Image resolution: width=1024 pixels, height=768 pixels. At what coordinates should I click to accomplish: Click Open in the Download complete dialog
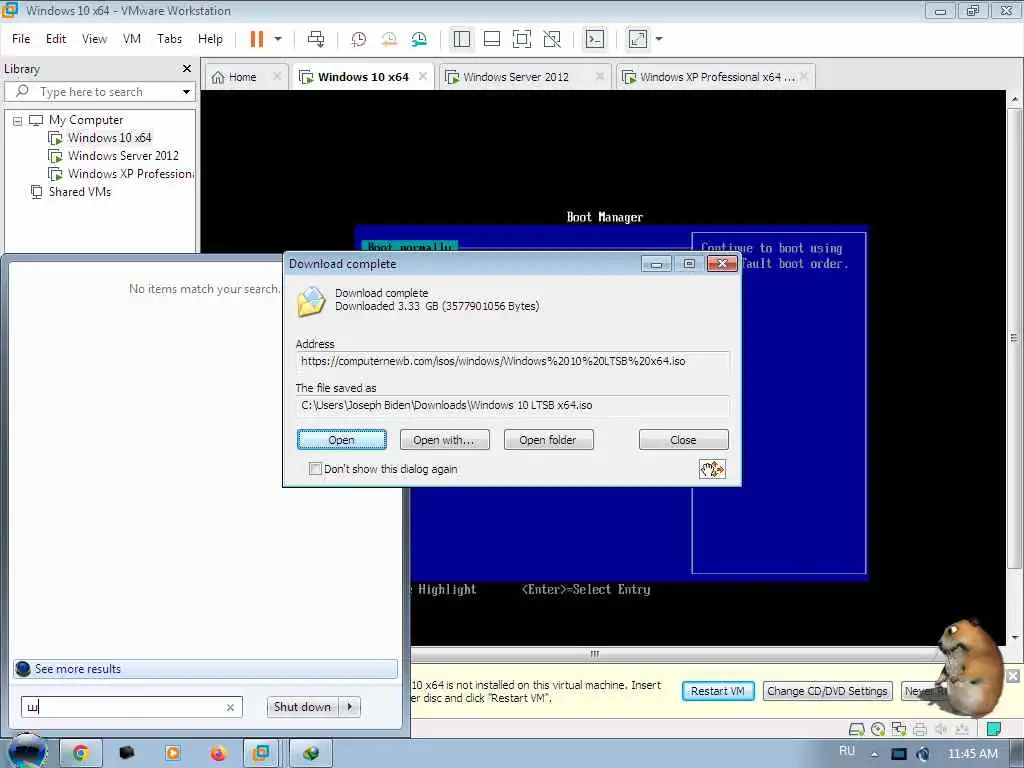click(342, 440)
